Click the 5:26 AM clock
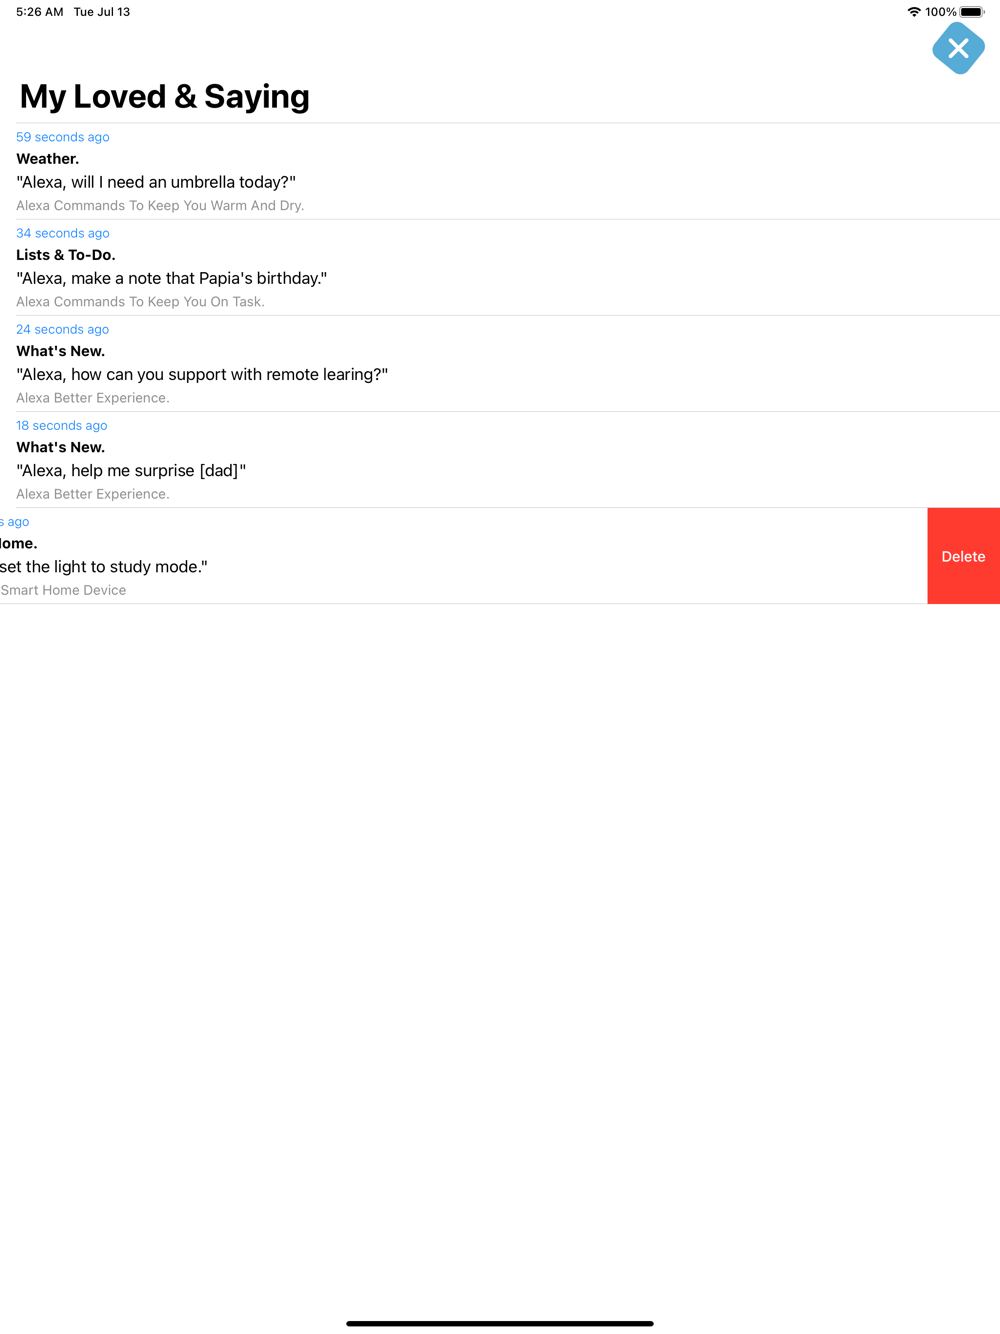The image size is (1000, 1334). coord(39,12)
